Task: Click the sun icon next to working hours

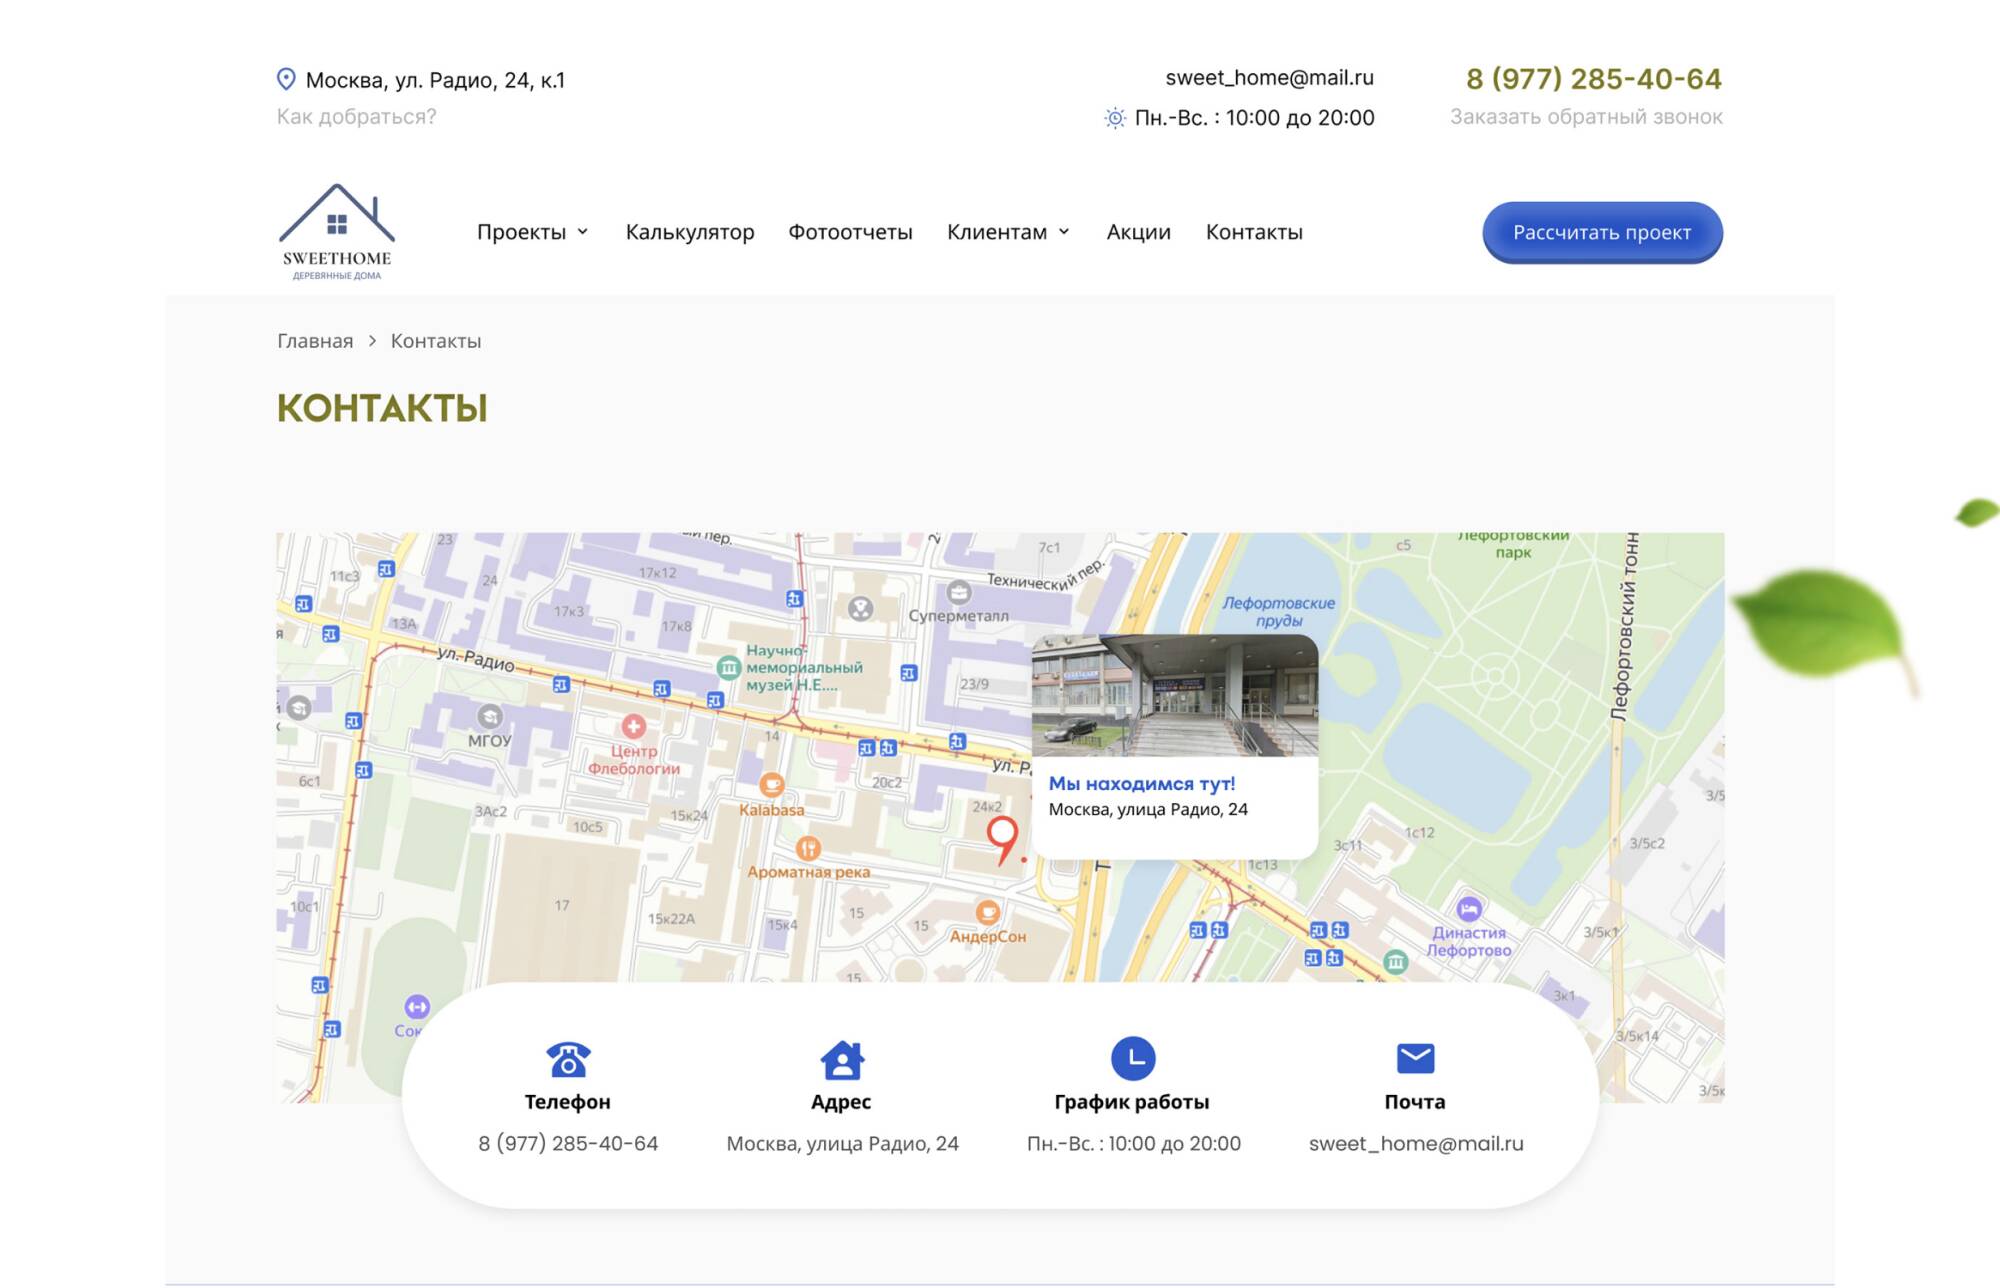Action: click(1115, 118)
